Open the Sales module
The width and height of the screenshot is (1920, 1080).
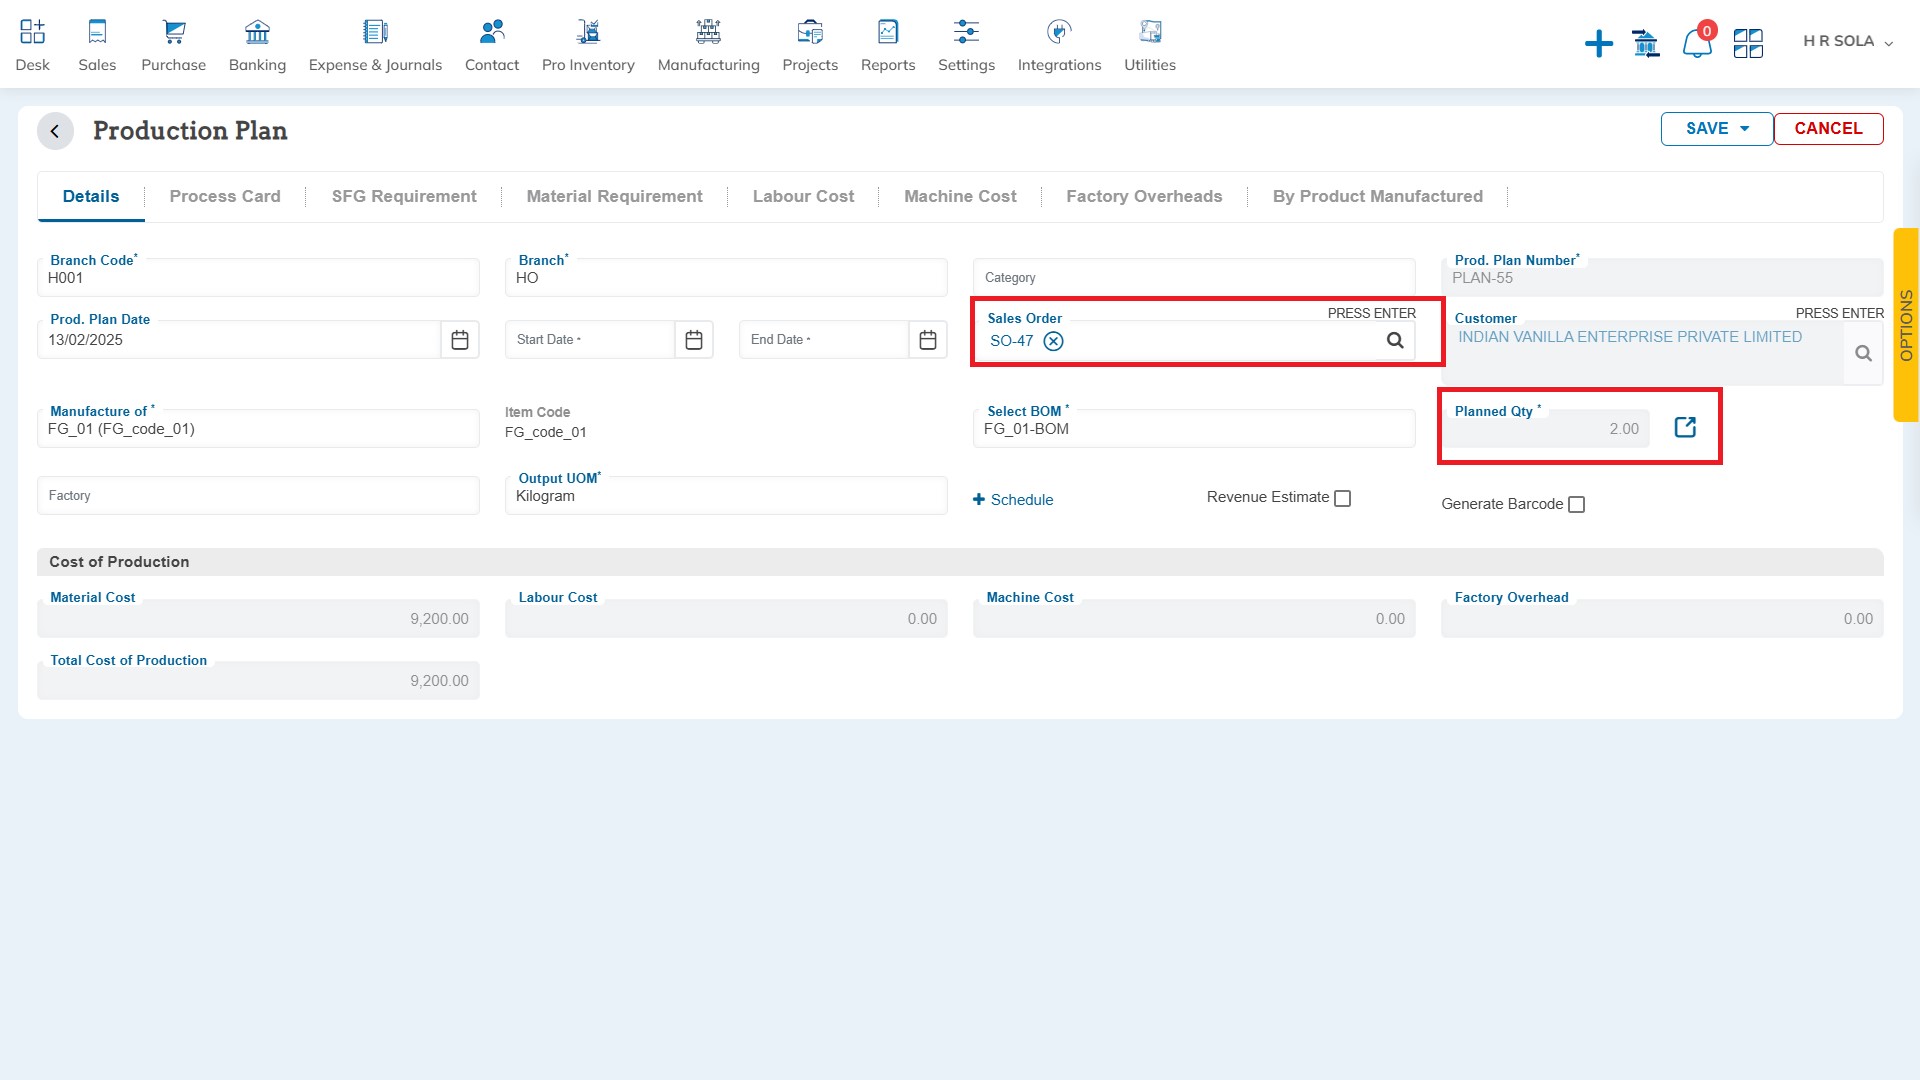[97, 45]
